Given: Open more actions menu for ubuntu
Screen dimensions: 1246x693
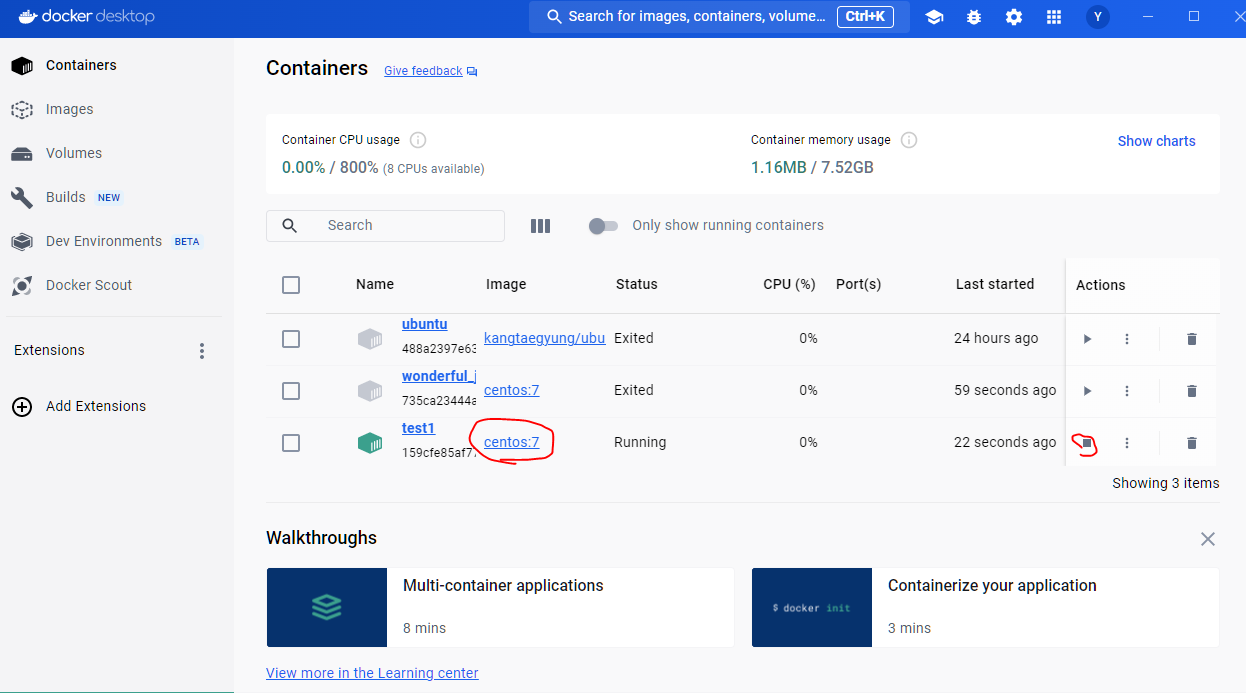Looking at the screenshot, I should point(1127,339).
